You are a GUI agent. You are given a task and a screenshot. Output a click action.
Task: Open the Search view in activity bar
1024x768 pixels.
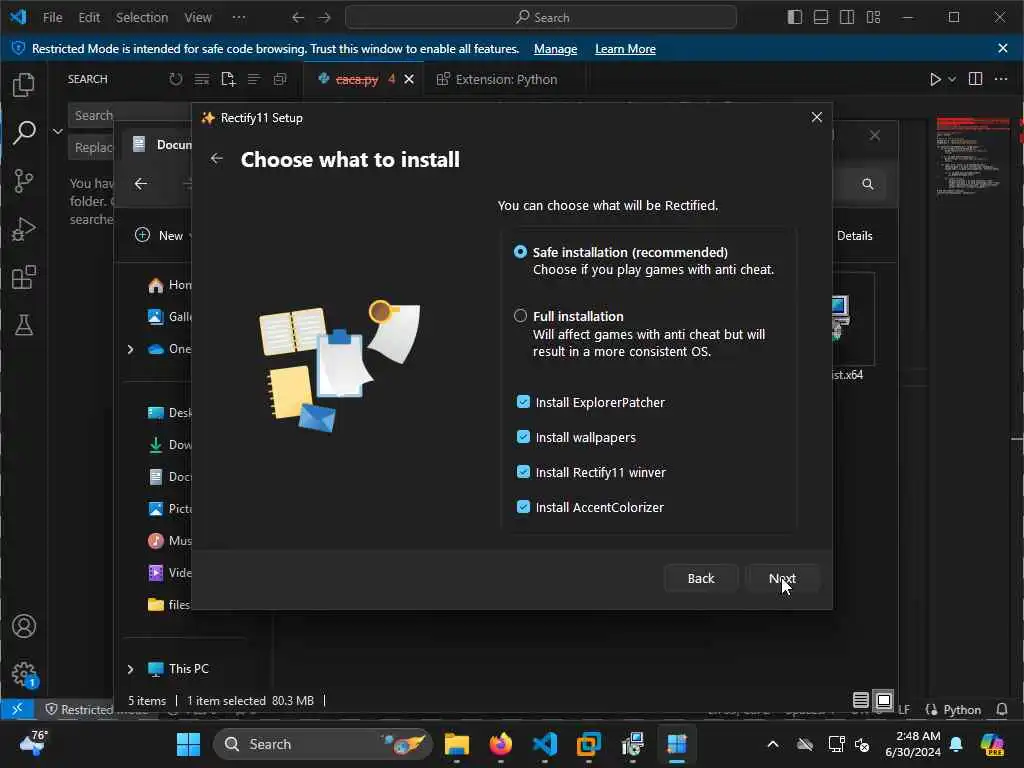click(x=24, y=133)
